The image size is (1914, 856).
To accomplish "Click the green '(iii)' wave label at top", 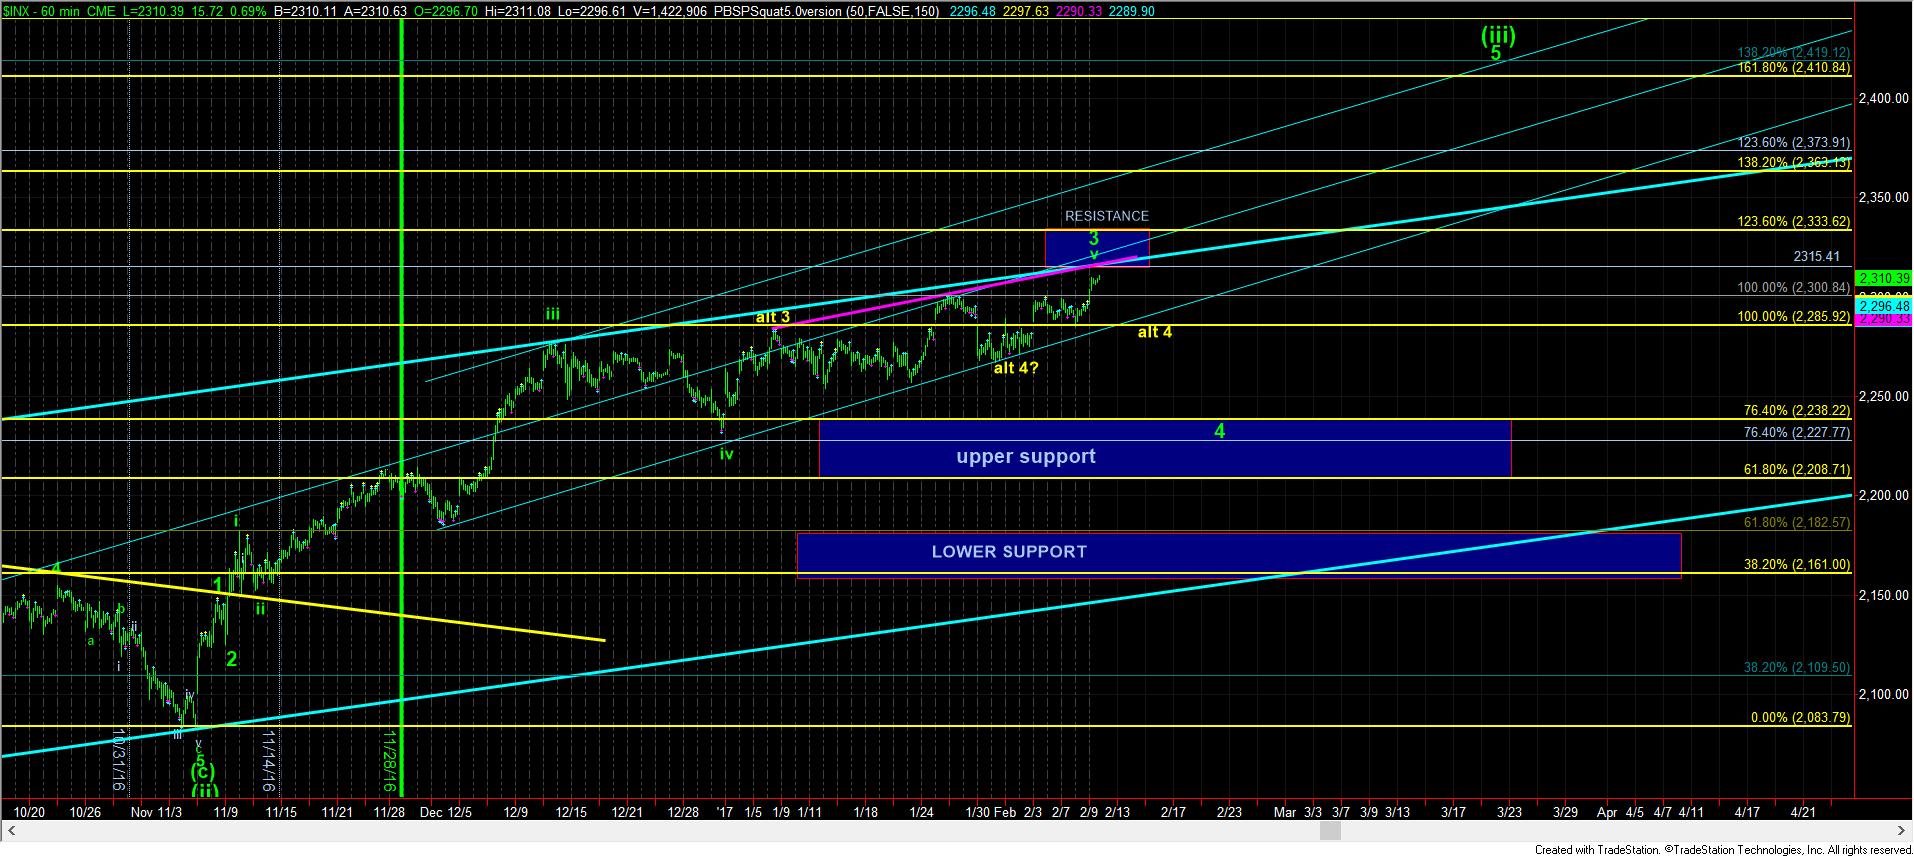I will pyautogui.click(x=1497, y=36).
